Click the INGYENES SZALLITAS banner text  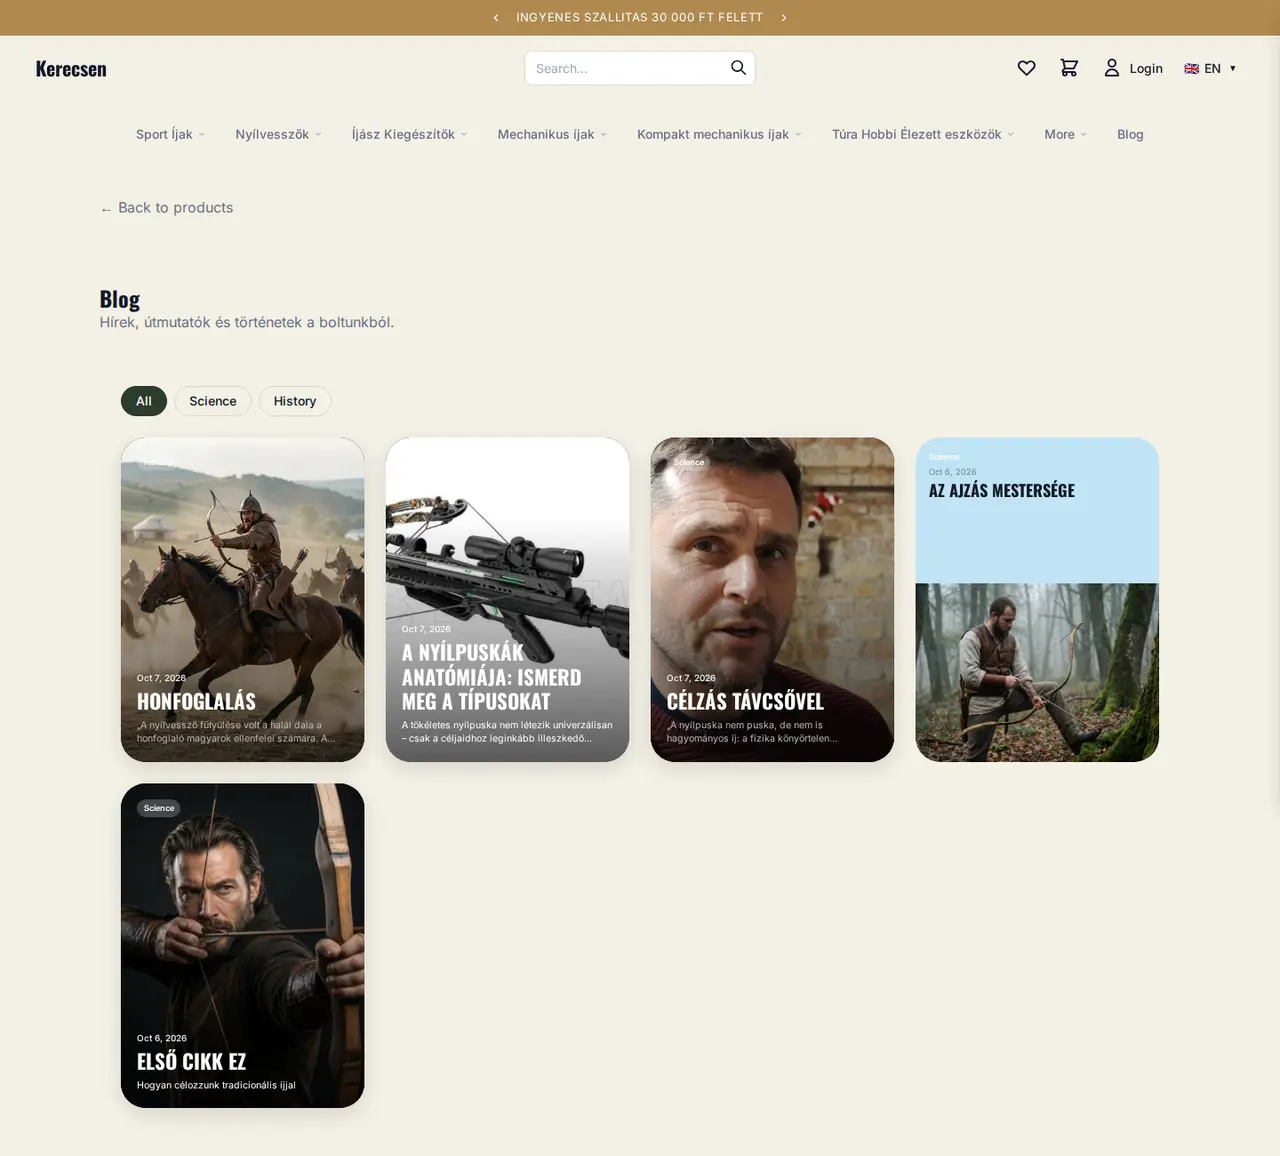[x=640, y=18]
